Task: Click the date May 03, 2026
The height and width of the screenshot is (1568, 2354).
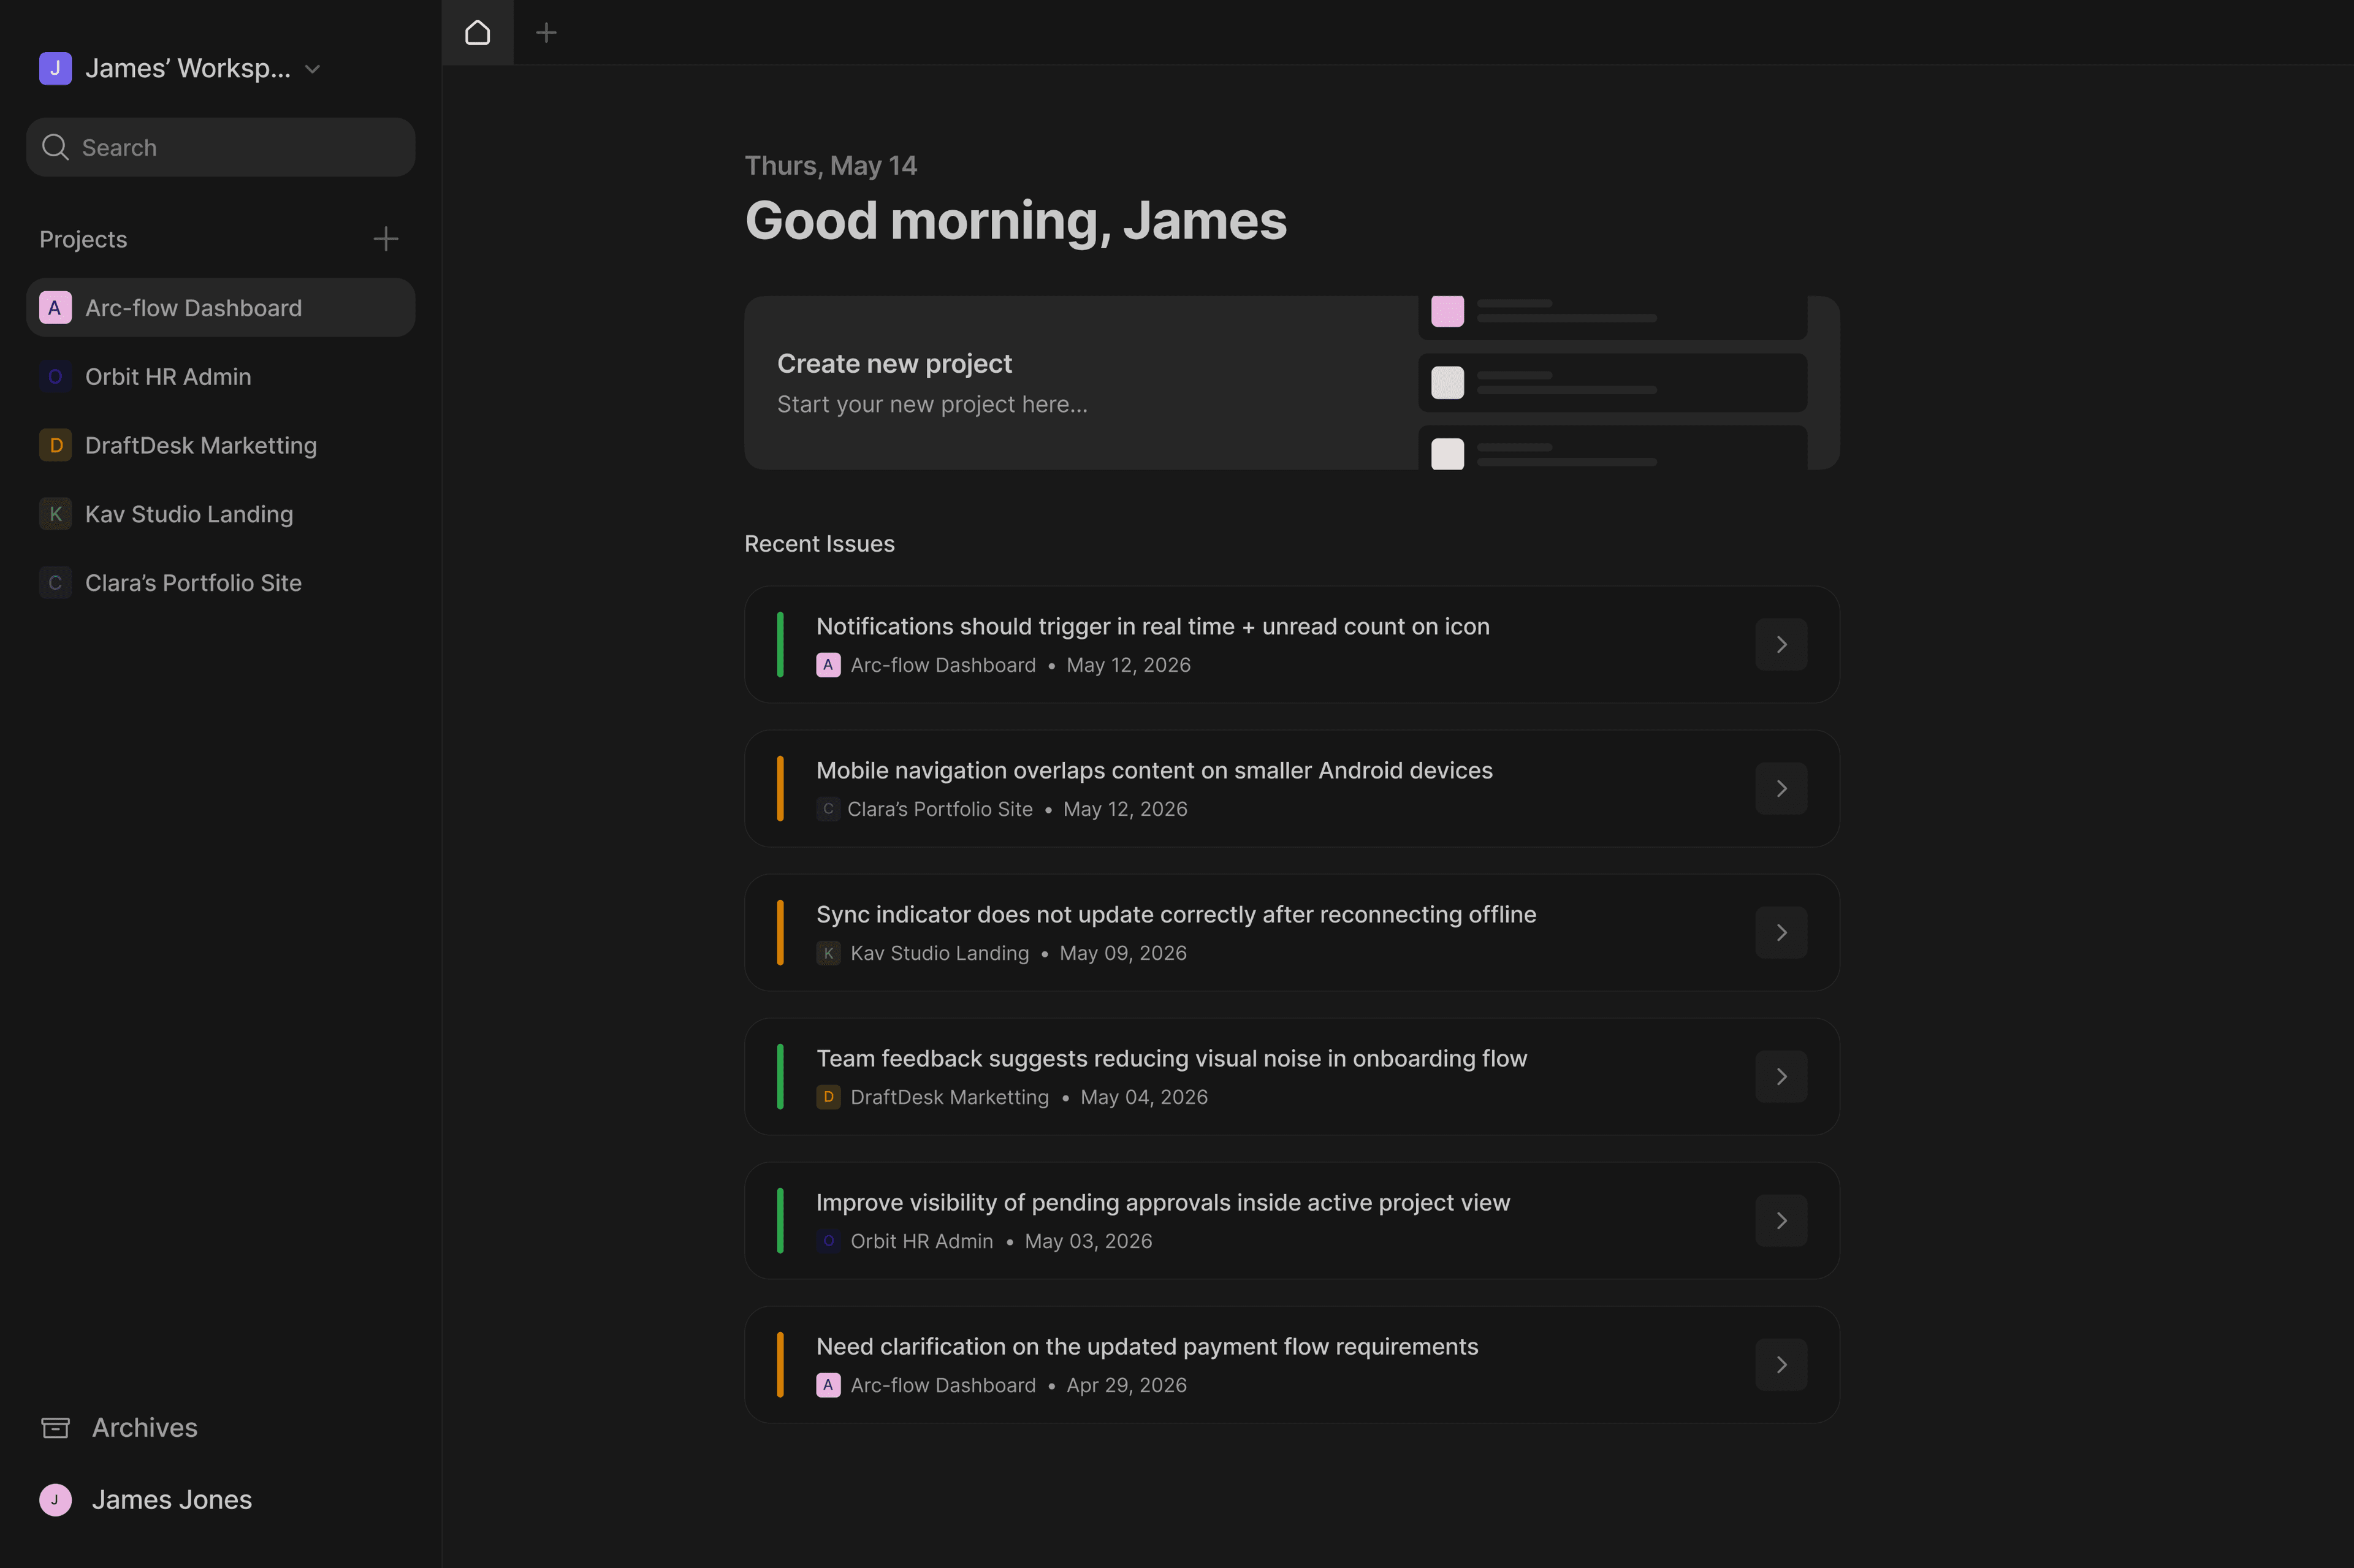Action: click(1088, 1241)
